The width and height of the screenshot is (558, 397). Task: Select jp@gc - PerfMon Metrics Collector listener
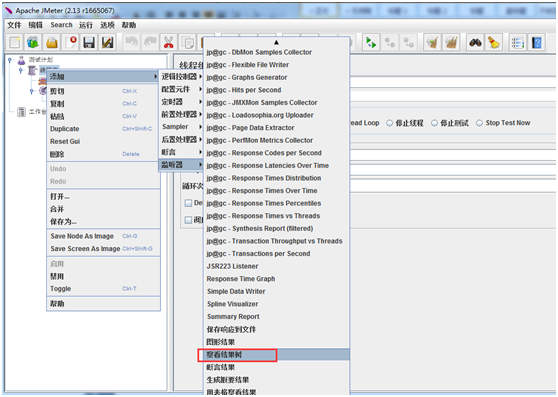[x=277, y=141]
